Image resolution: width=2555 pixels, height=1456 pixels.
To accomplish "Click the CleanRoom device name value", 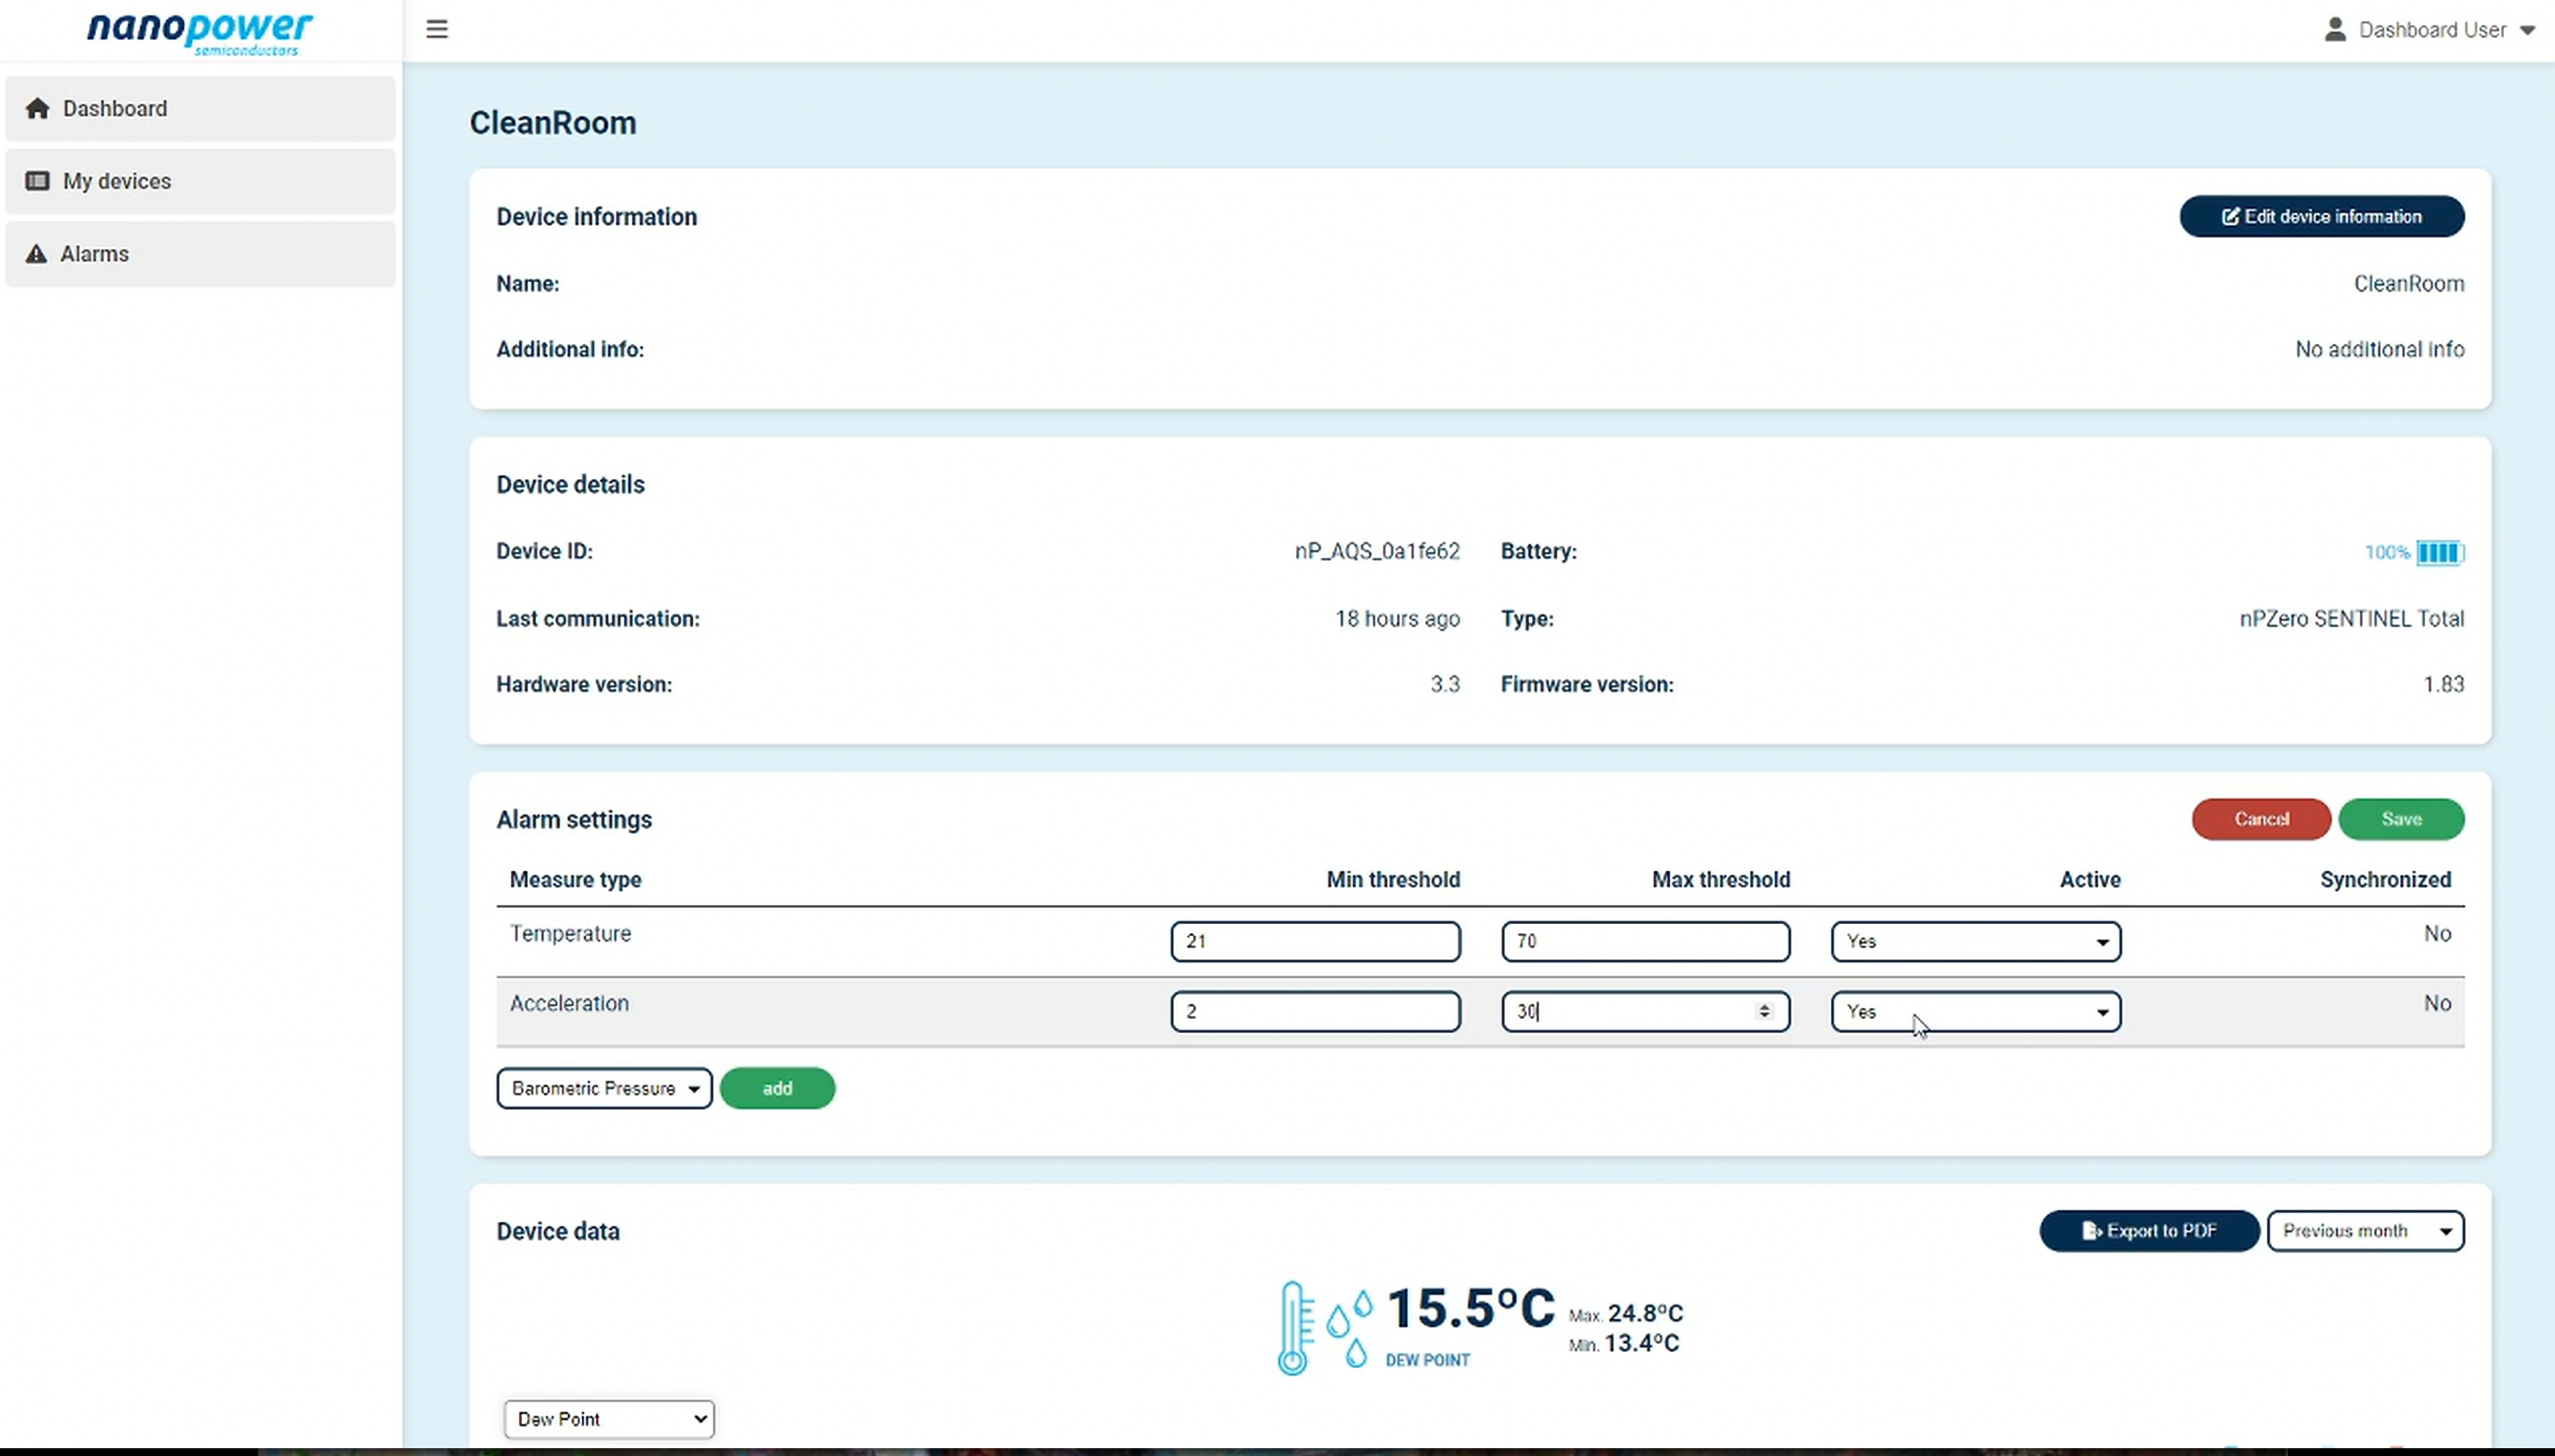I will (2408, 283).
